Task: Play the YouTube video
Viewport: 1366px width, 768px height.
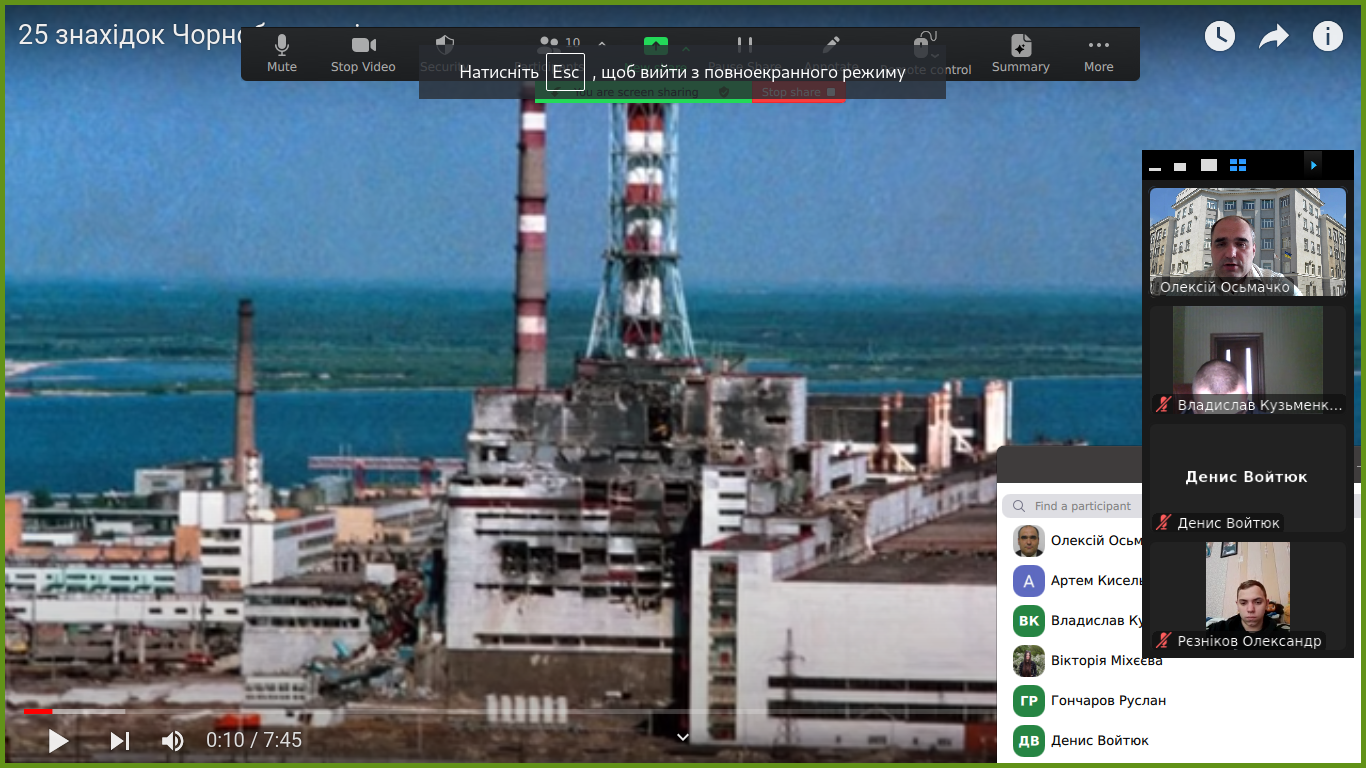Action: (x=58, y=740)
